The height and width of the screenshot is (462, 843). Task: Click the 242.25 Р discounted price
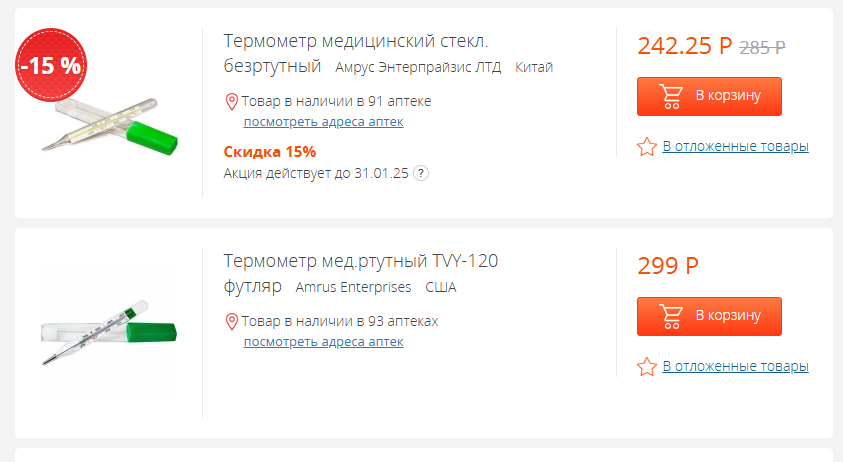[684, 46]
